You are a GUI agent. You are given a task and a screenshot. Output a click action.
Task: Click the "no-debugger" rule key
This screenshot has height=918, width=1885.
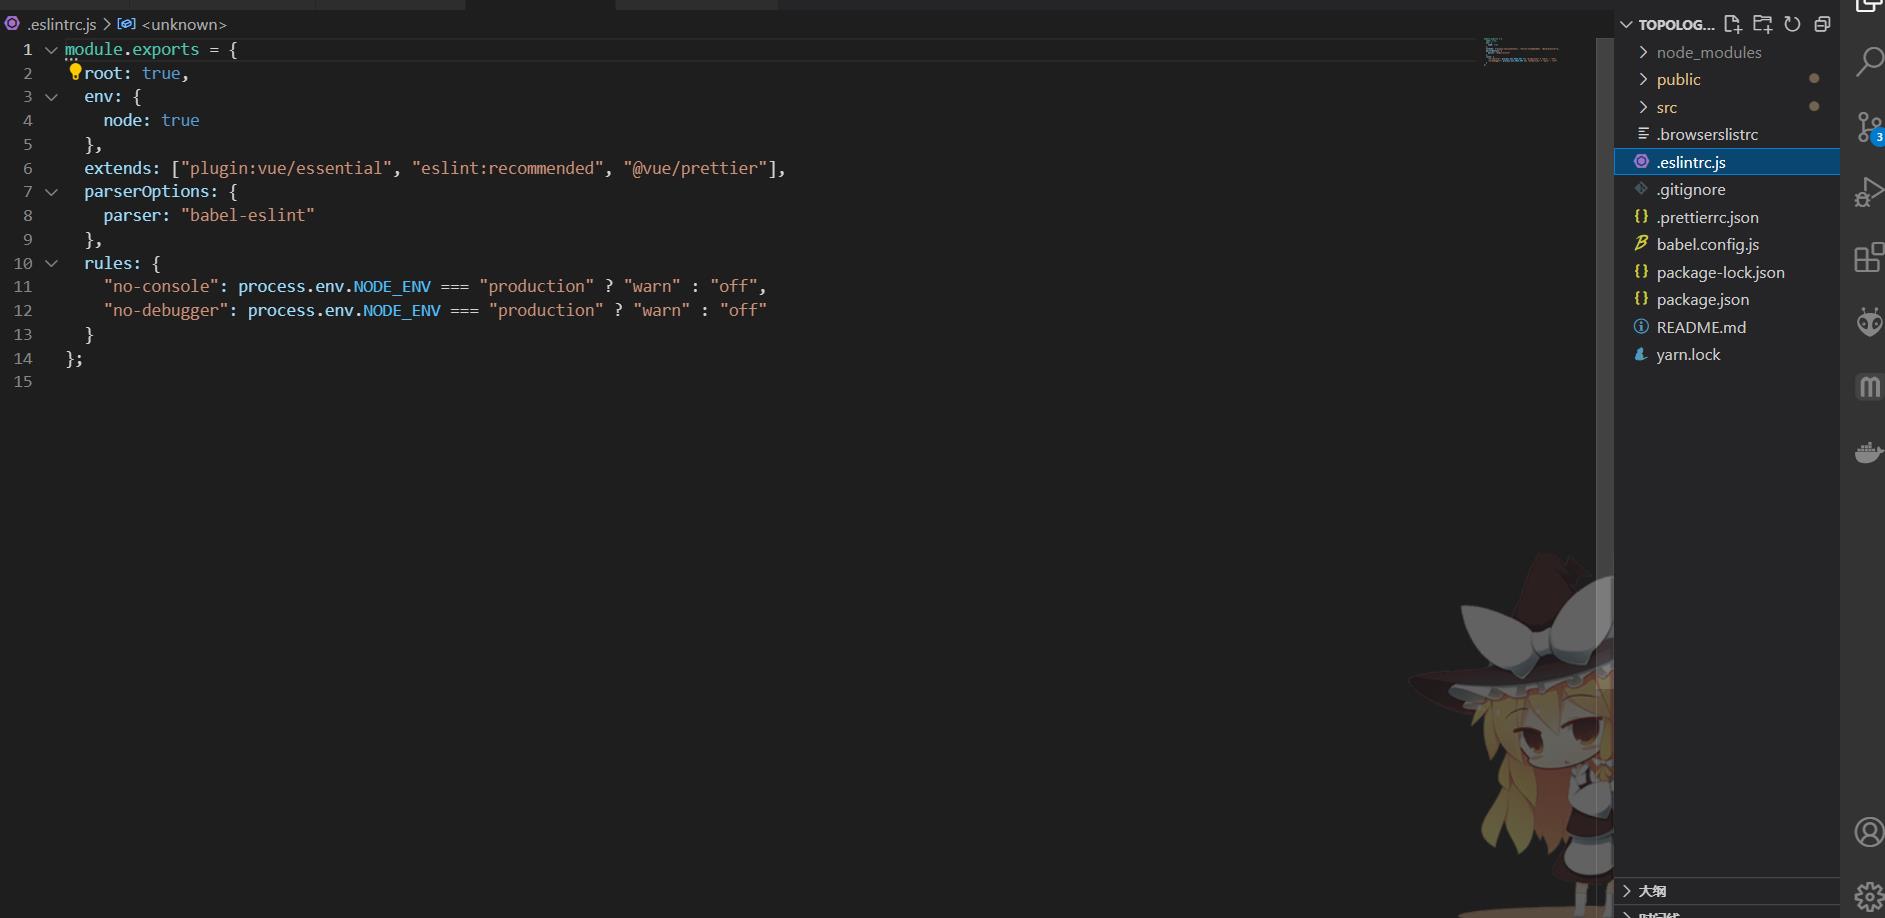tap(166, 310)
